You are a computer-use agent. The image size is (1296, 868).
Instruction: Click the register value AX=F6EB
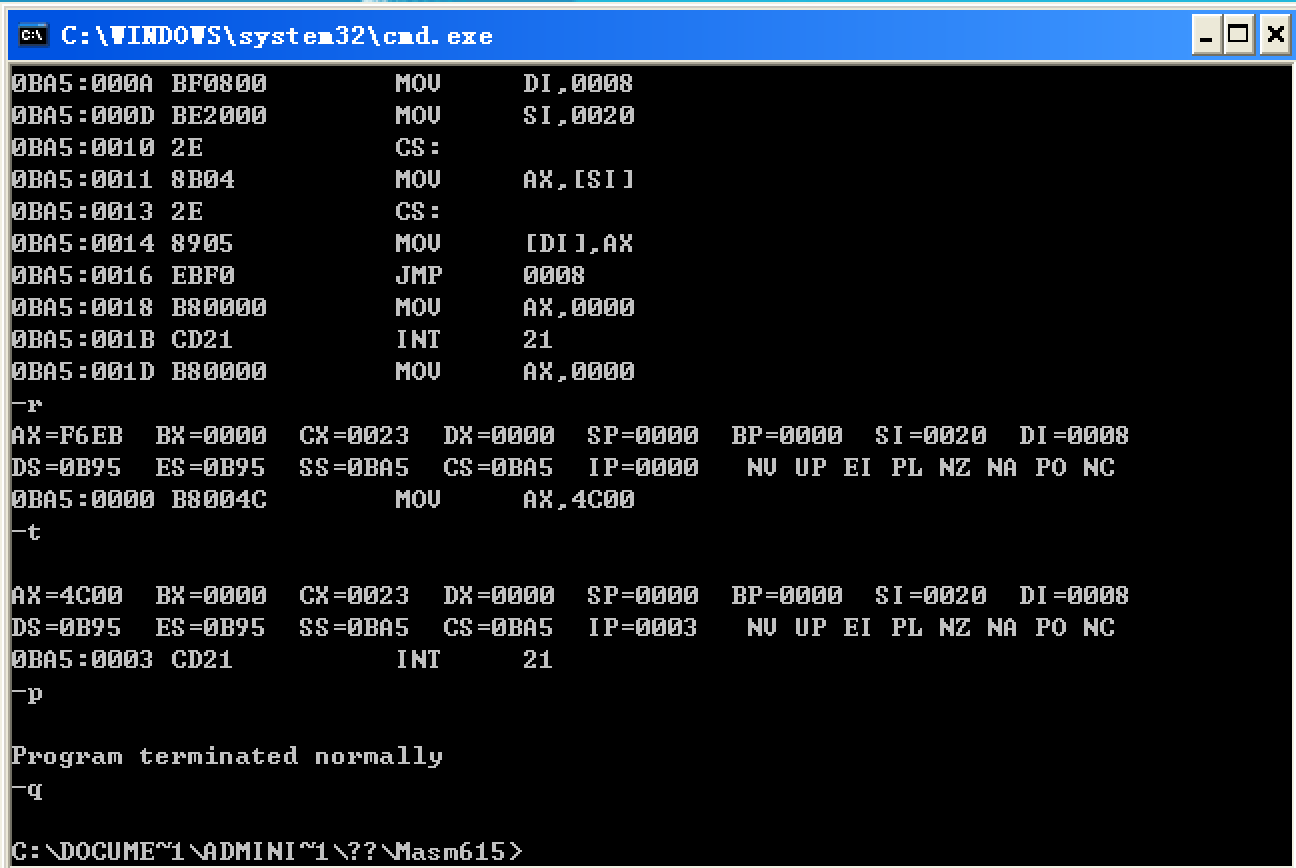[67, 435]
